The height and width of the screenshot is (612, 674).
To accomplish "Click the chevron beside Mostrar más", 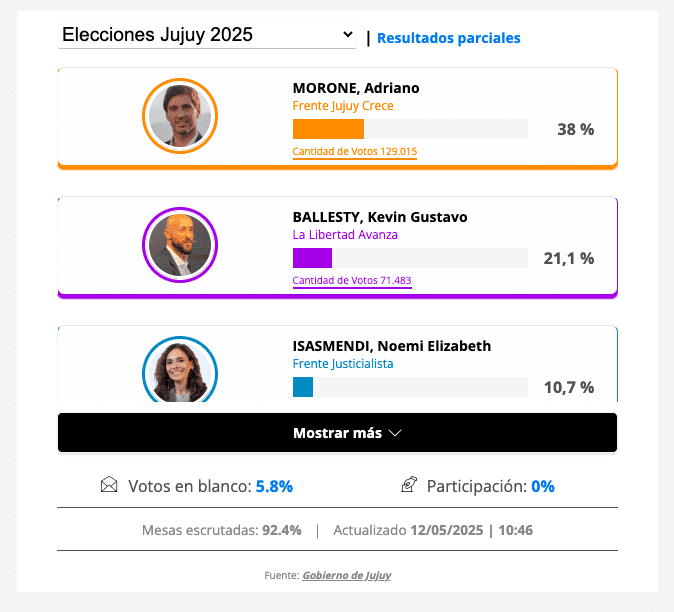I will point(395,433).
